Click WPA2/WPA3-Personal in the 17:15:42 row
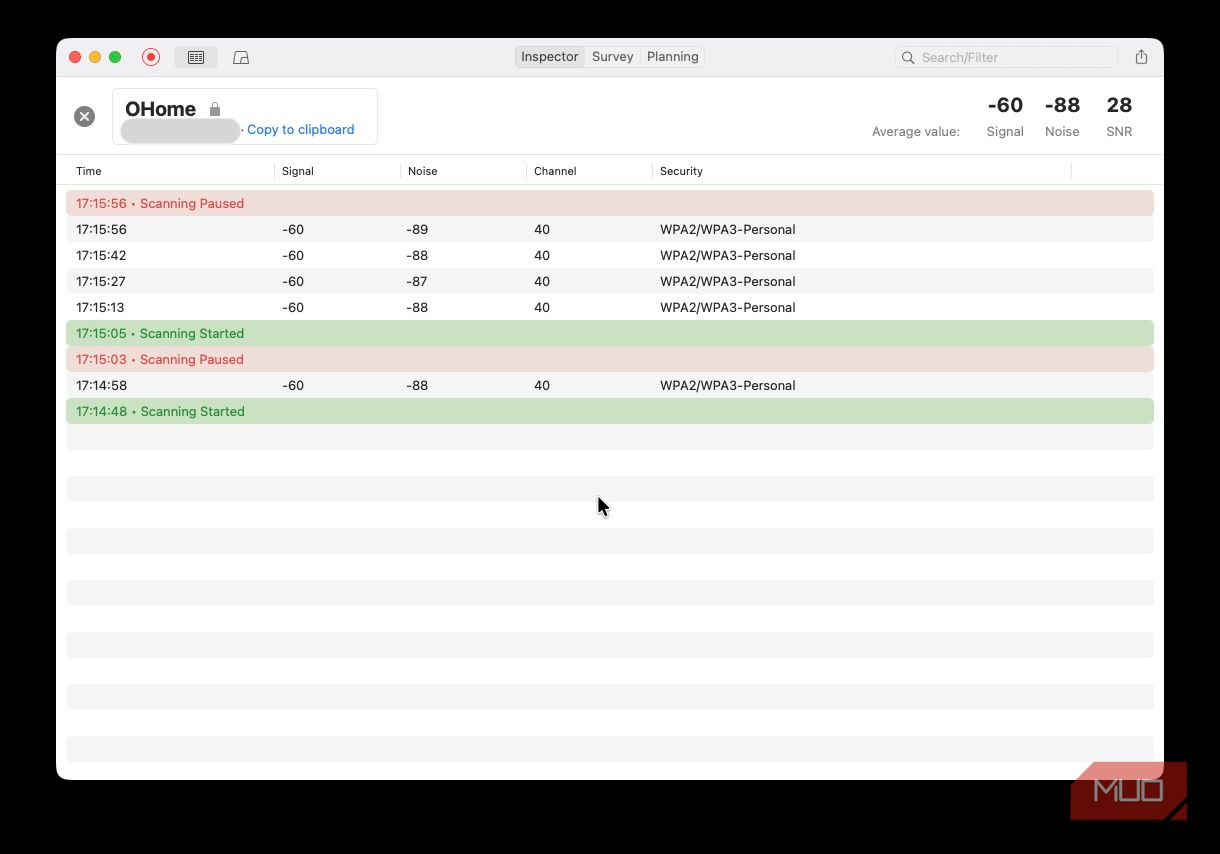This screenshot has width=1220, height=854. 727,255
